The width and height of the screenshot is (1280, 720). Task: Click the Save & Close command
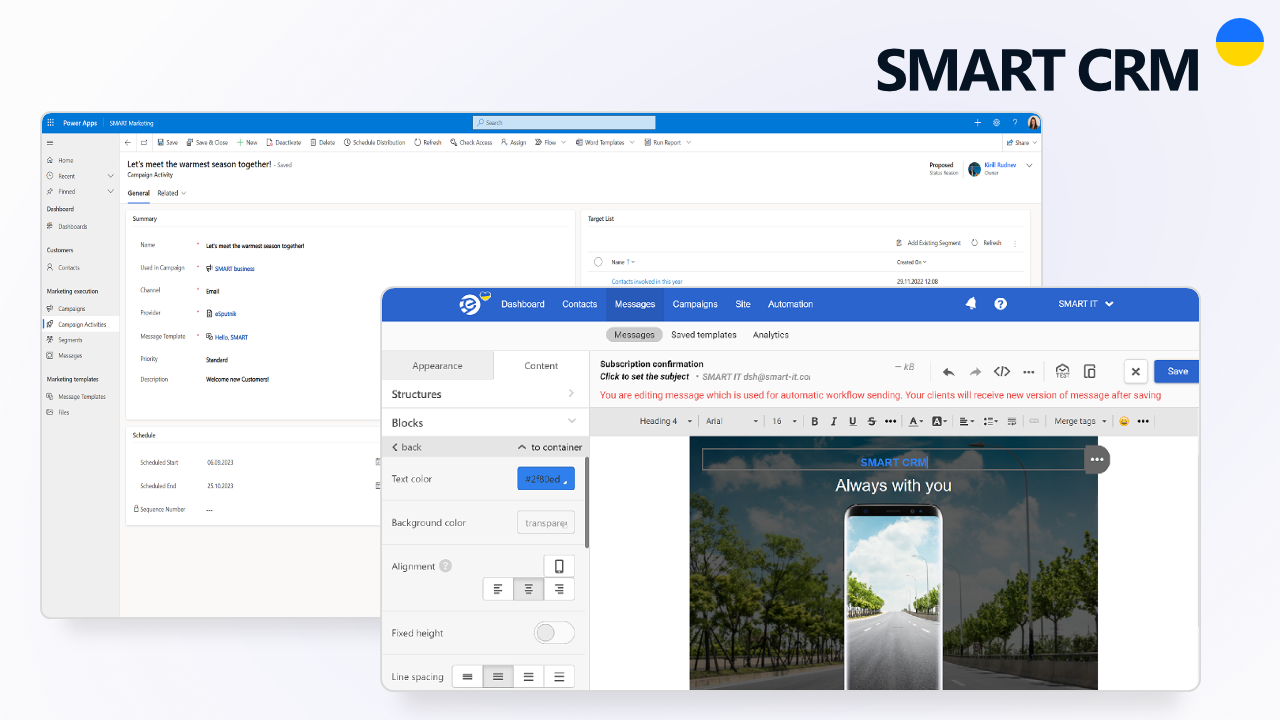207,142
